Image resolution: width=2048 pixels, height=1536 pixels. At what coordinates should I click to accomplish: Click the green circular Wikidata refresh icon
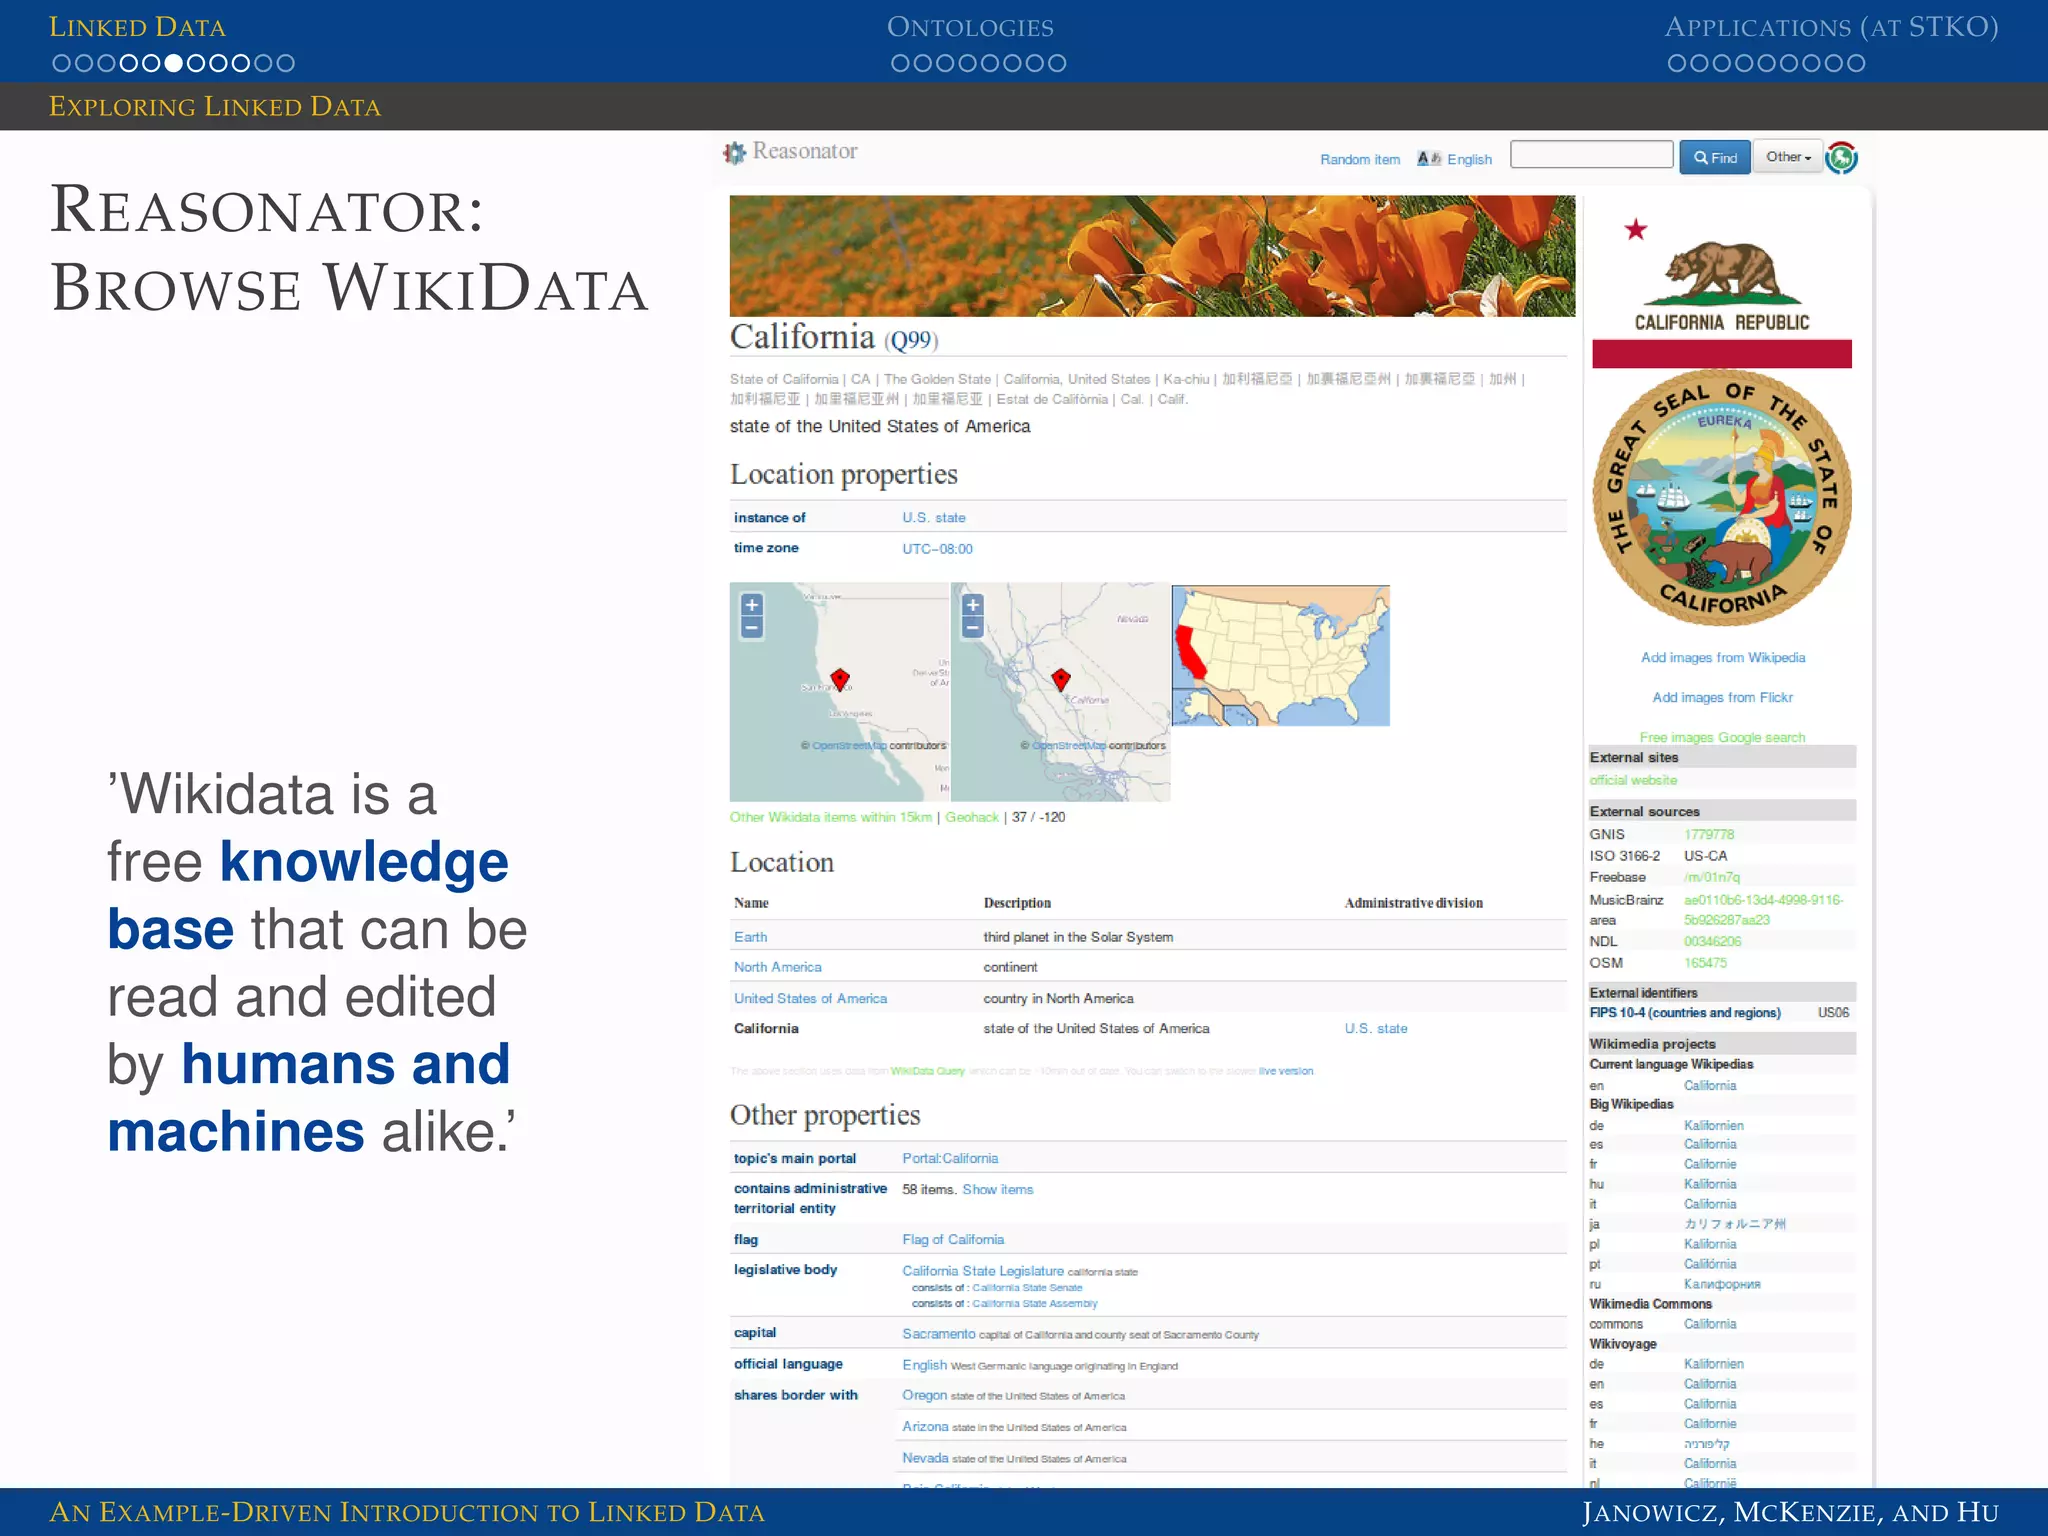click(1841, 158)
